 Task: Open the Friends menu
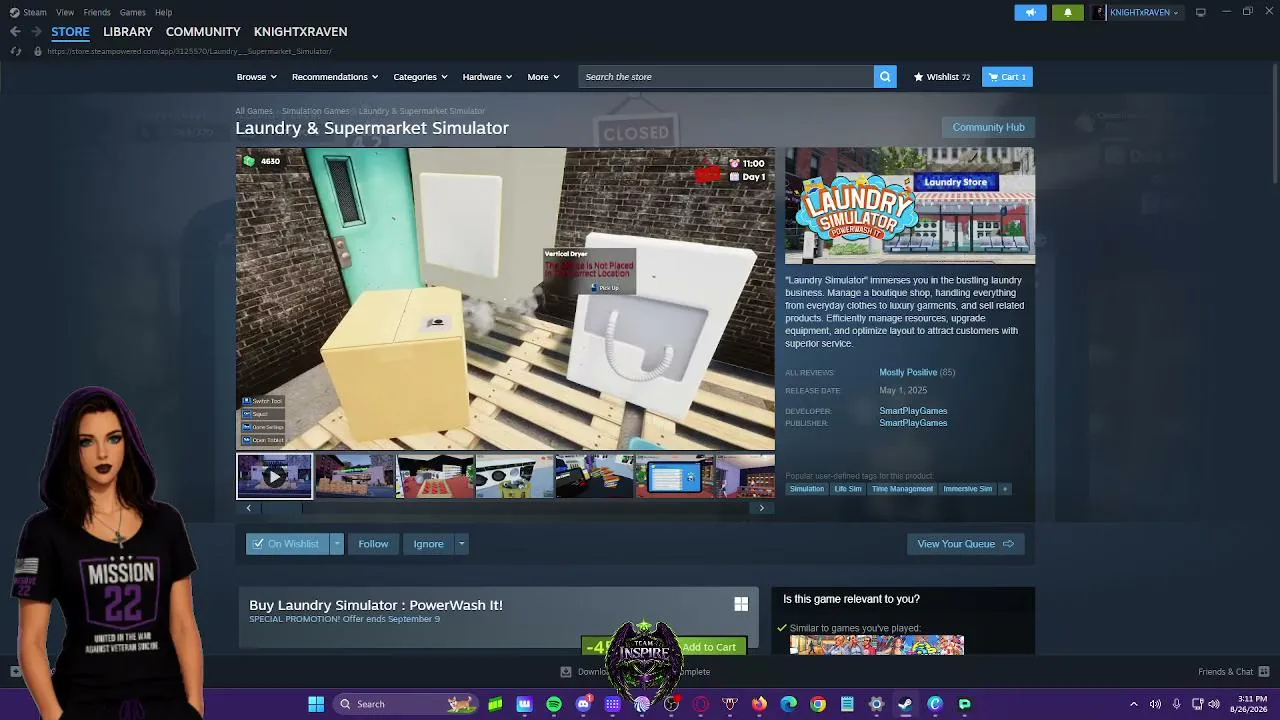pos(97,12)
